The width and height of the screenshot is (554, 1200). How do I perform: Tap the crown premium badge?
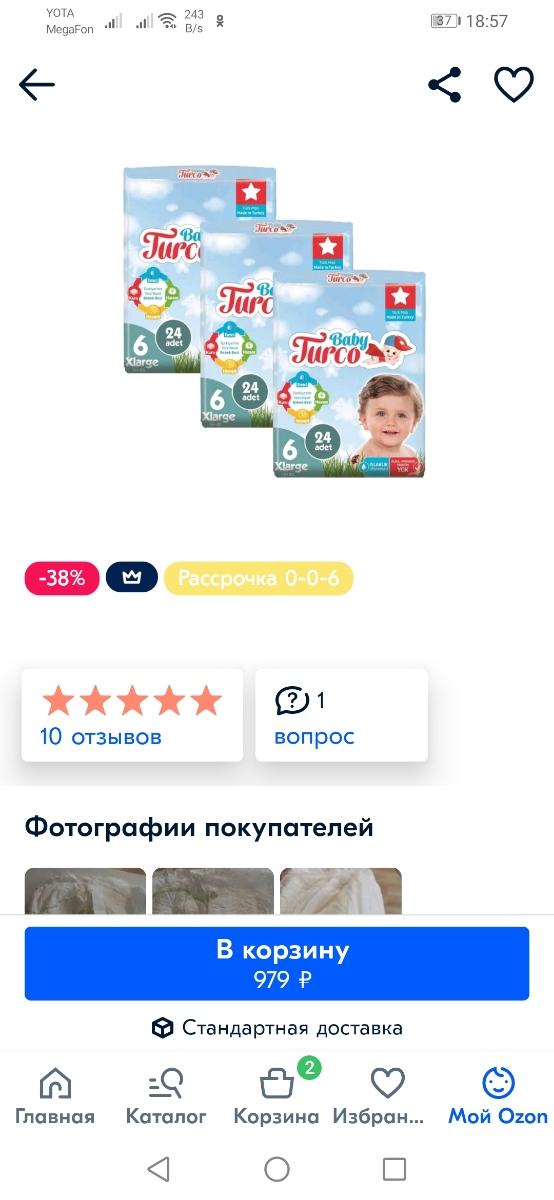tap(132, 578)
